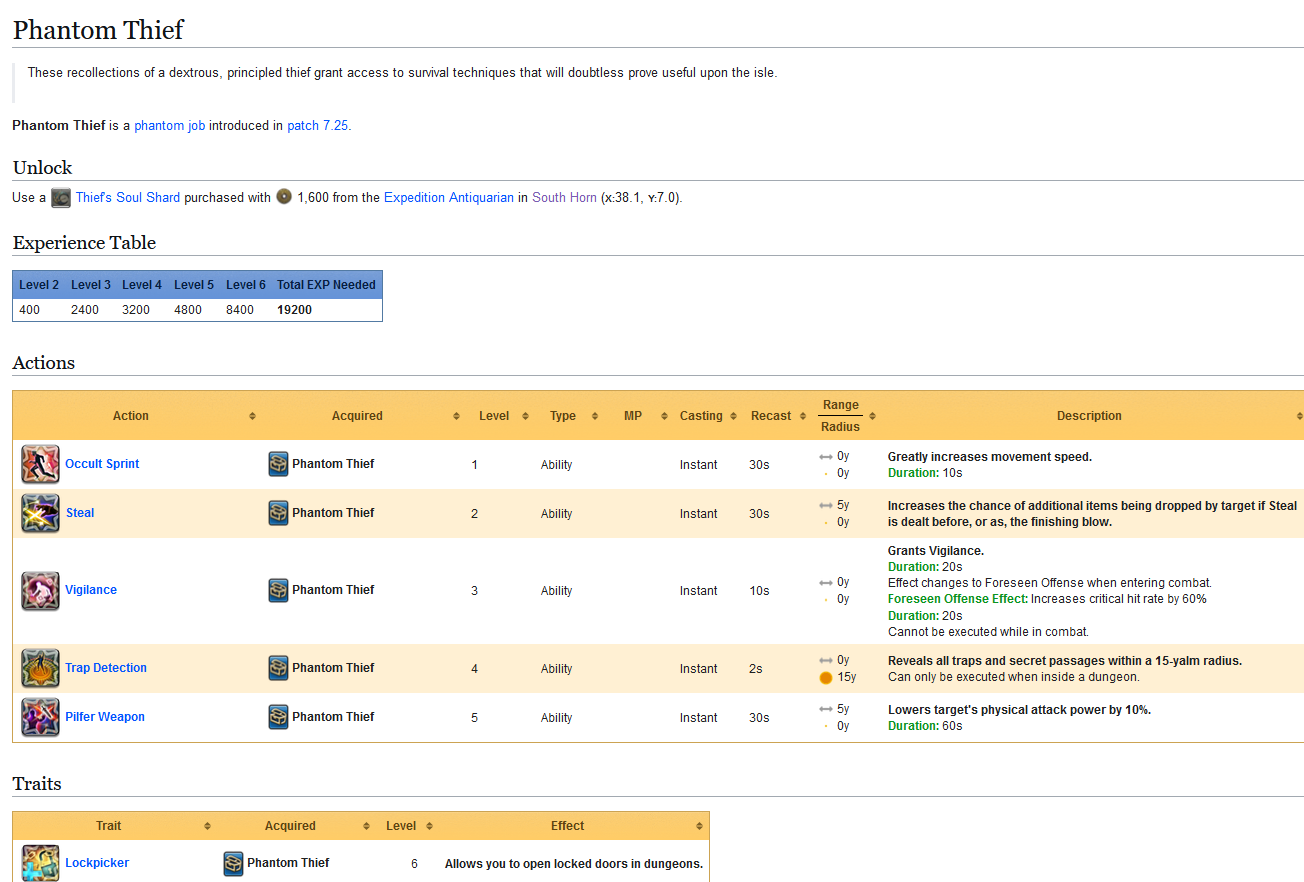This screenshot has width=1304, height=882.
Task: Click the Vigilance action icon
Action: click(41, 590)
